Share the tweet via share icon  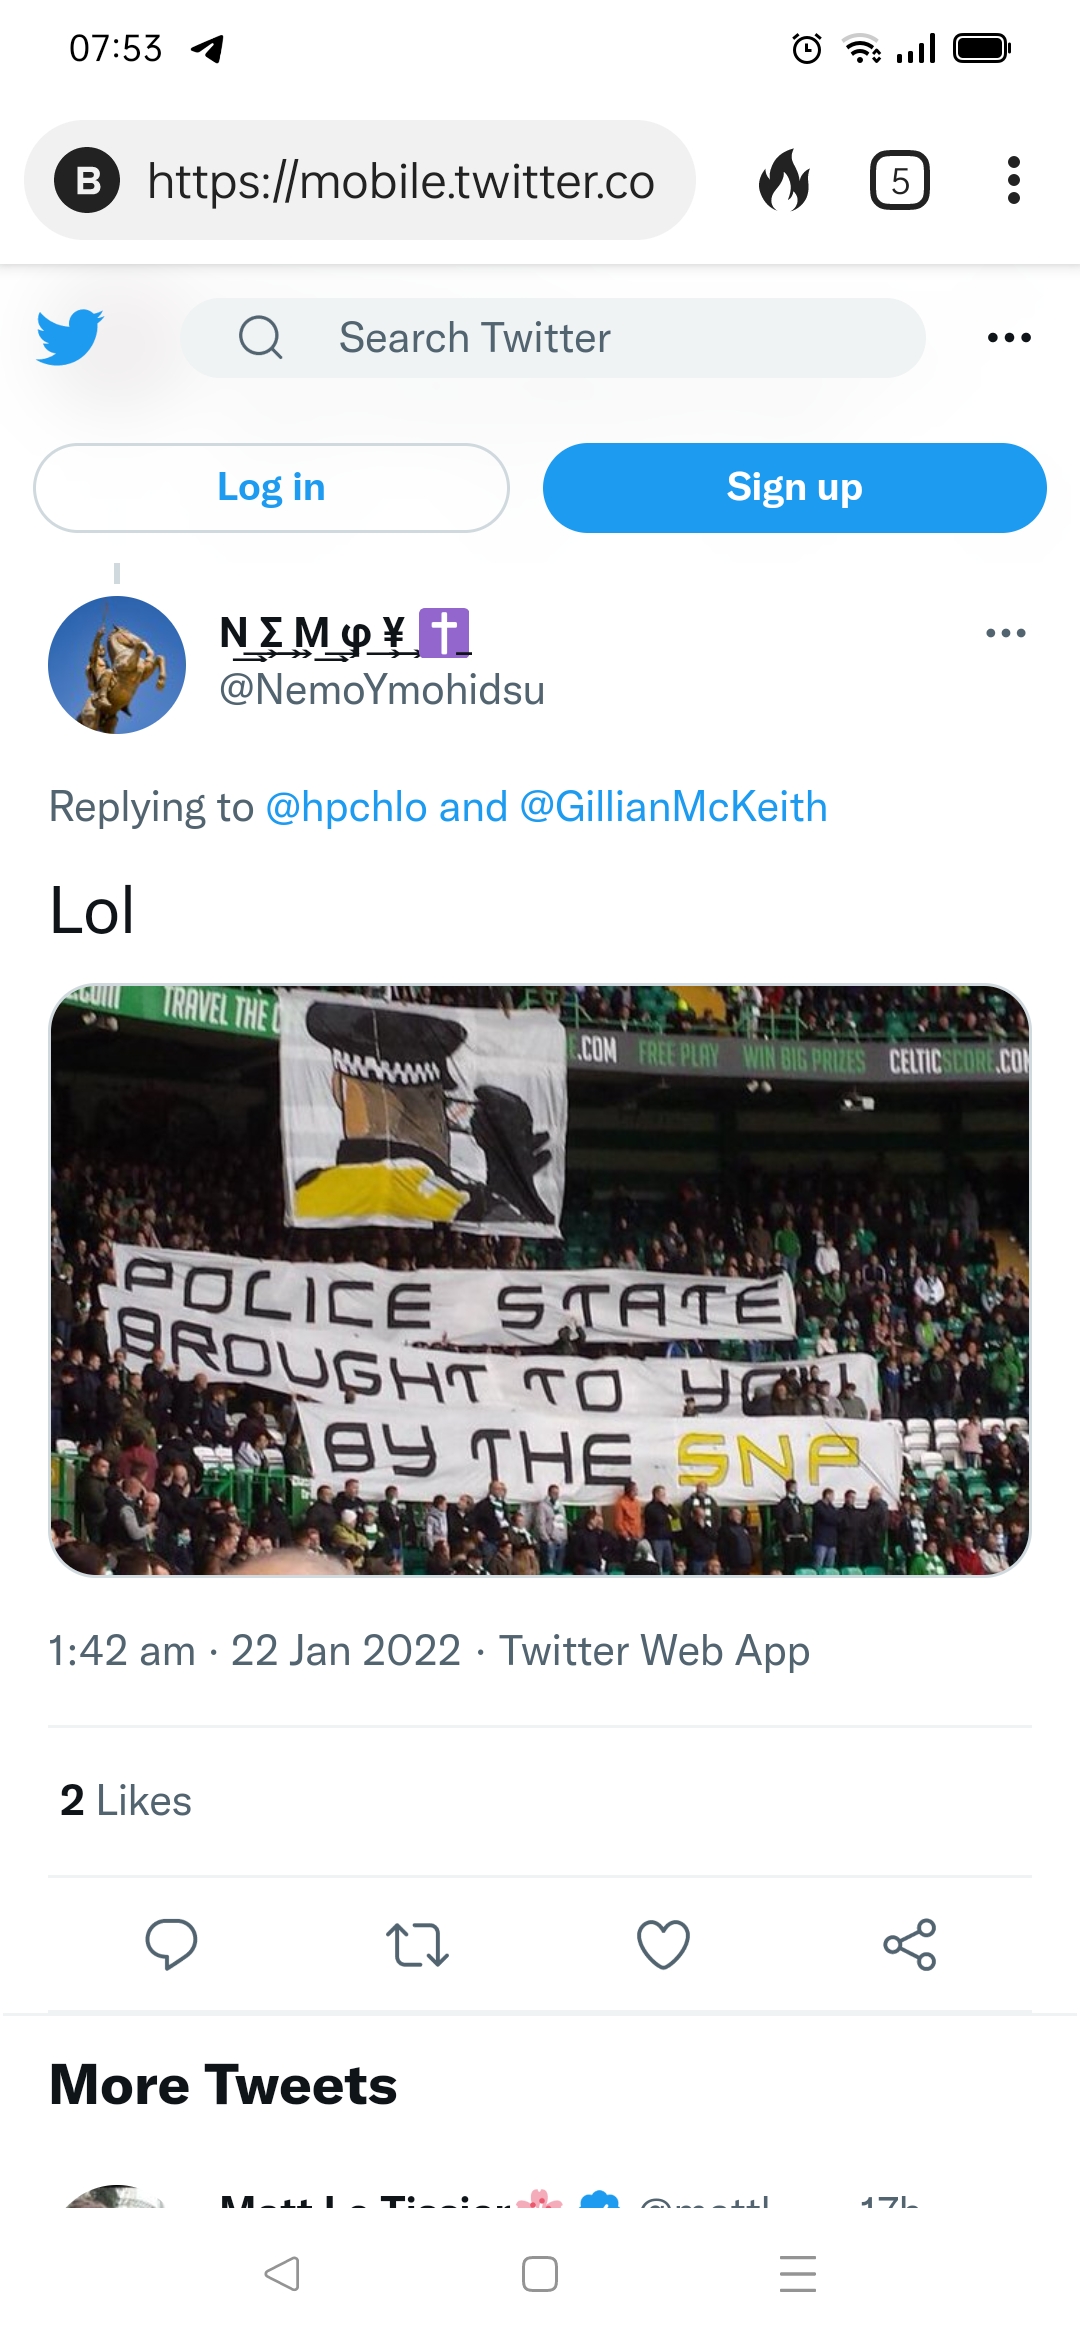(909, 1944)
